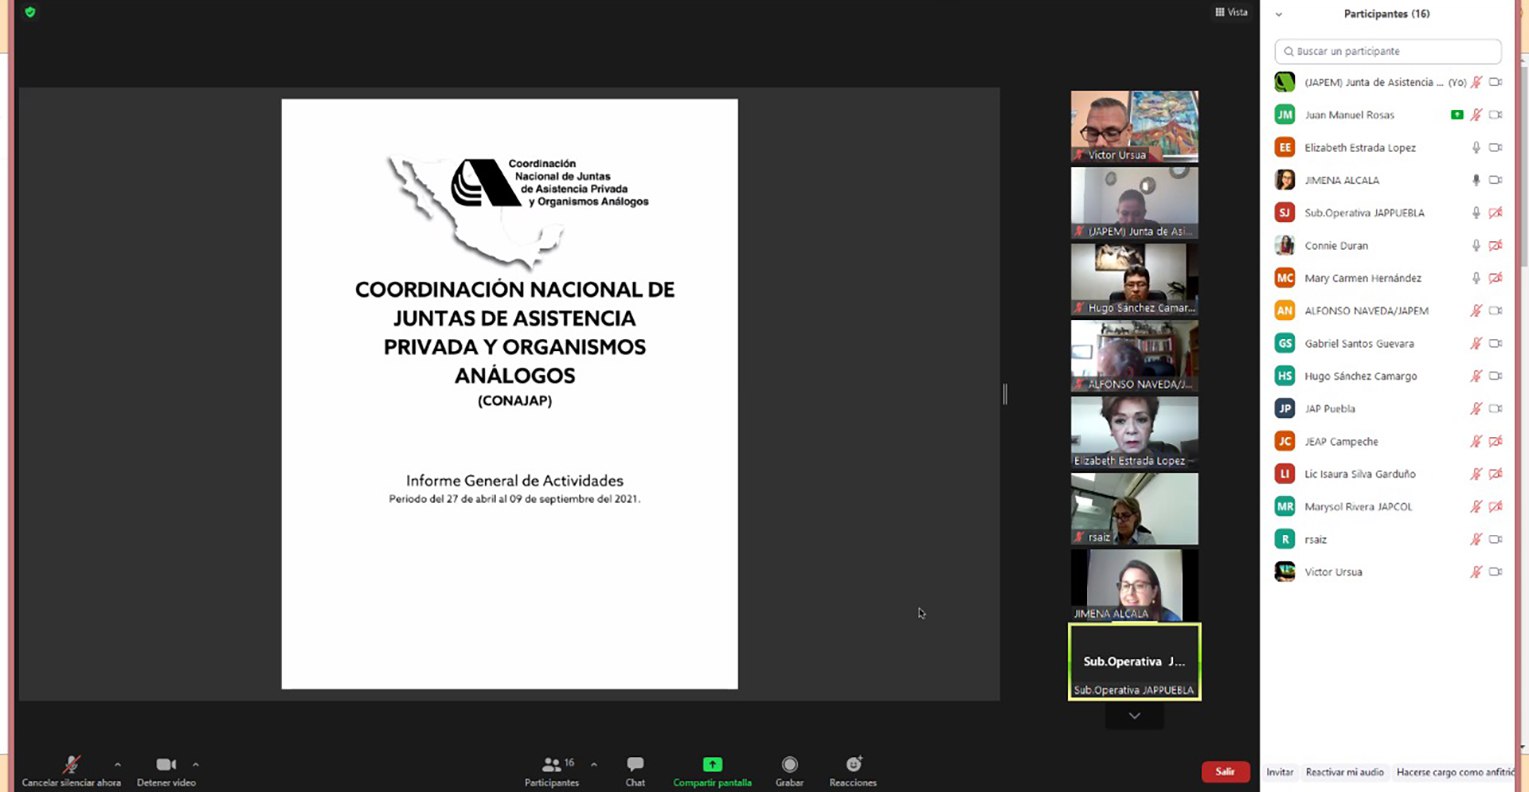Click ALFONSO NAVEDA video thumbnail
Viewport: 1529px width, 792px height.
(x=1134, y=355)
